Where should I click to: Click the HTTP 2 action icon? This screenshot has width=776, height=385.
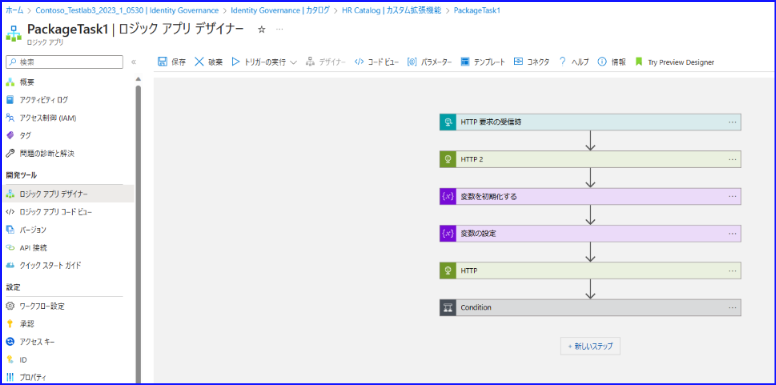click(x=448, y=159)
